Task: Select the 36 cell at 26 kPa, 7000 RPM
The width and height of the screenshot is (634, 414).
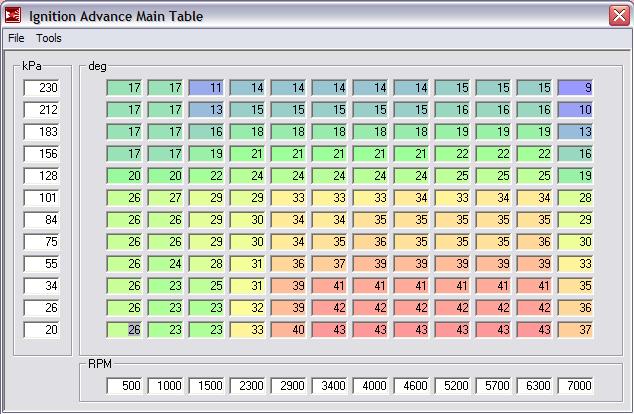Action: 575,308
